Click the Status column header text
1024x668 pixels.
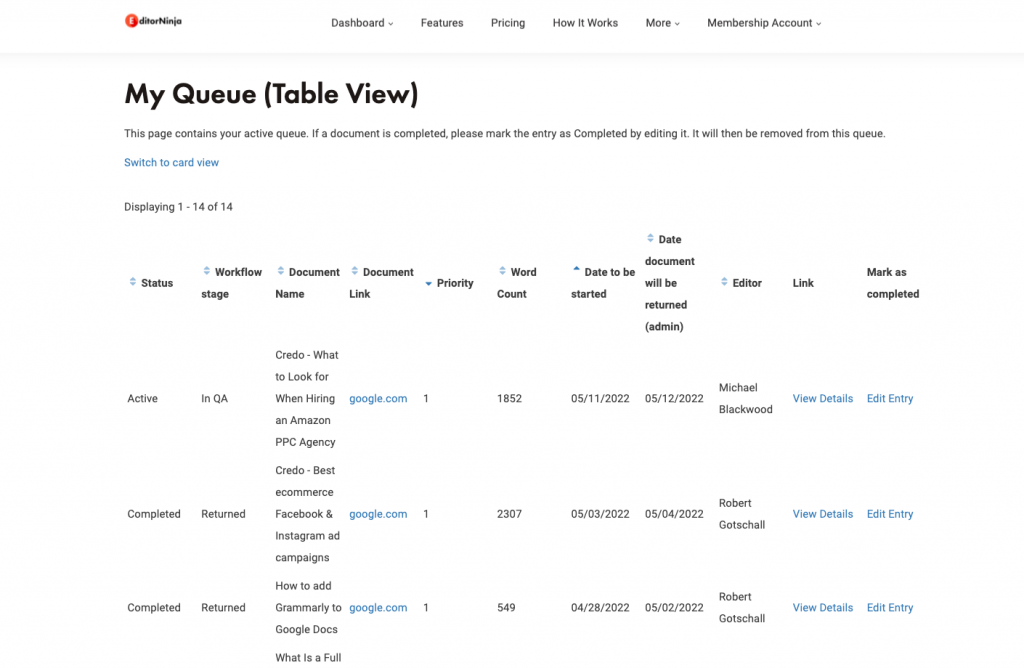(x=157, y=283)
